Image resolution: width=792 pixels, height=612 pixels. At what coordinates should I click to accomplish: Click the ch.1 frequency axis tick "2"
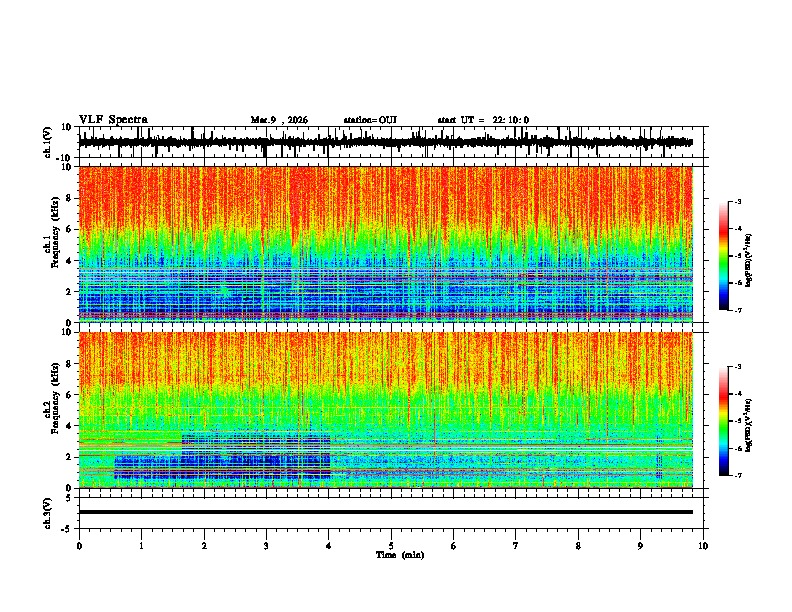pyautogui.click(x=69, y=292)
